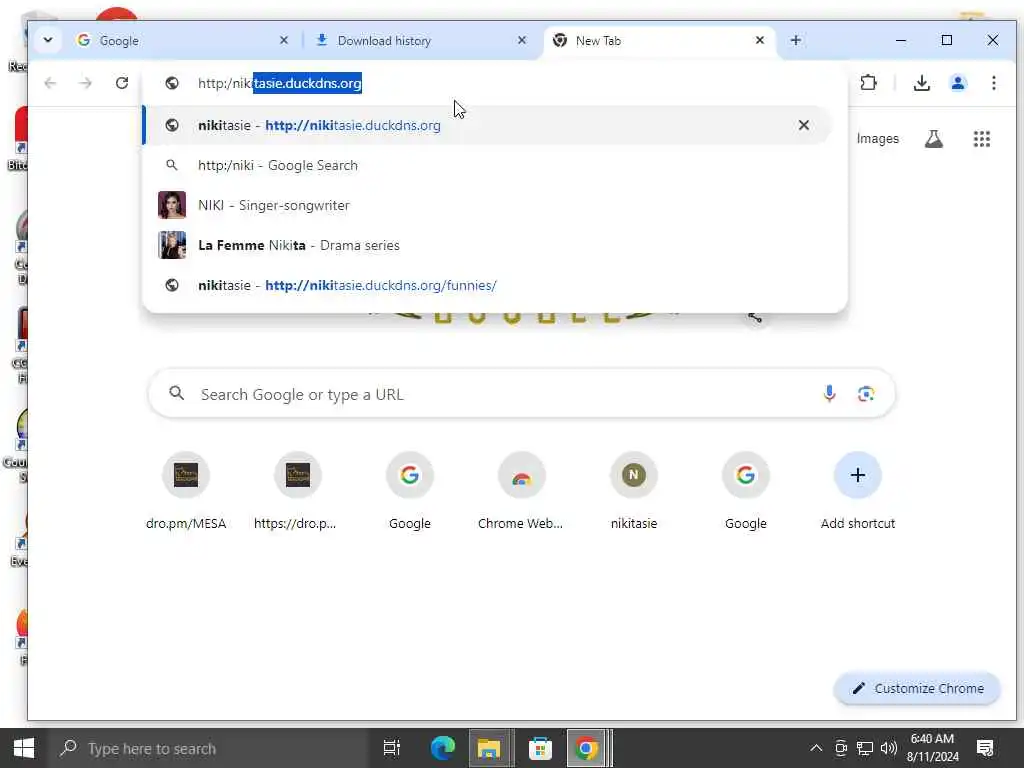
Task: Switch to the Google tab
Action: click(183, 40)
